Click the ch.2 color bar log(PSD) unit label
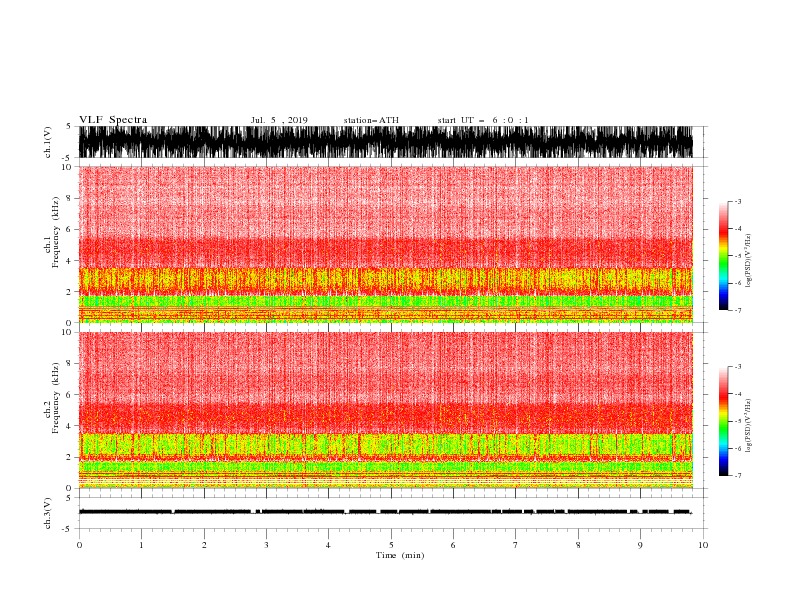The height and width of the screenshot is (612, 792). click(x=749, y=426)
